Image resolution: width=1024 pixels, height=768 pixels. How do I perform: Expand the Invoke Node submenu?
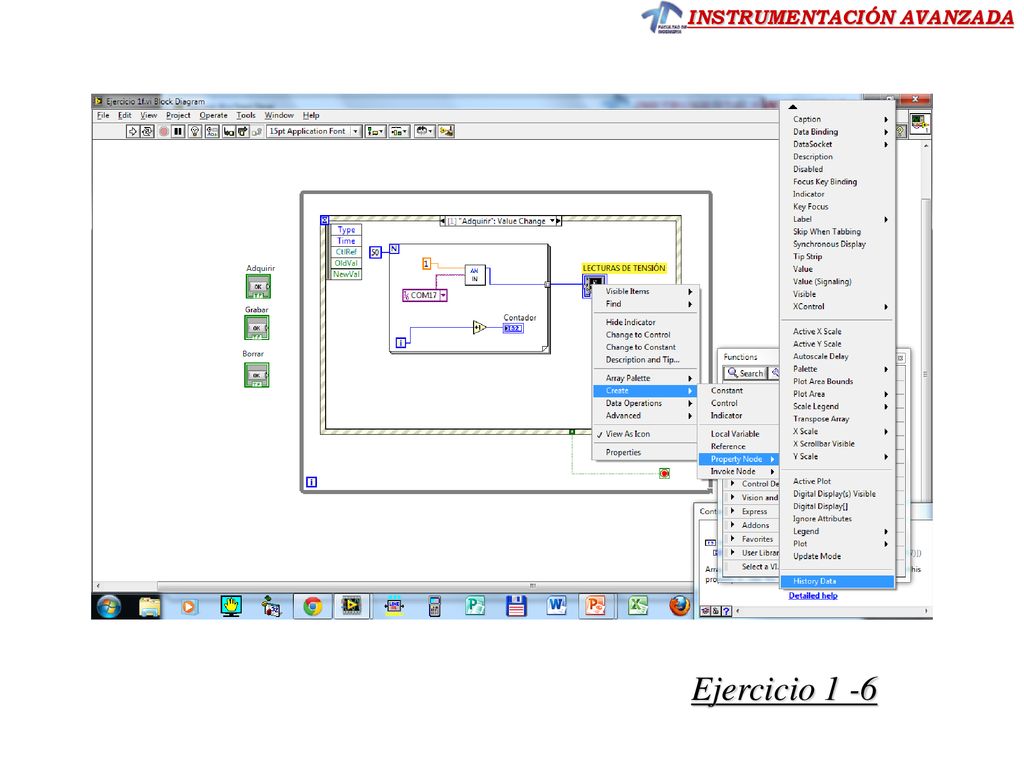tap(739, 471)
